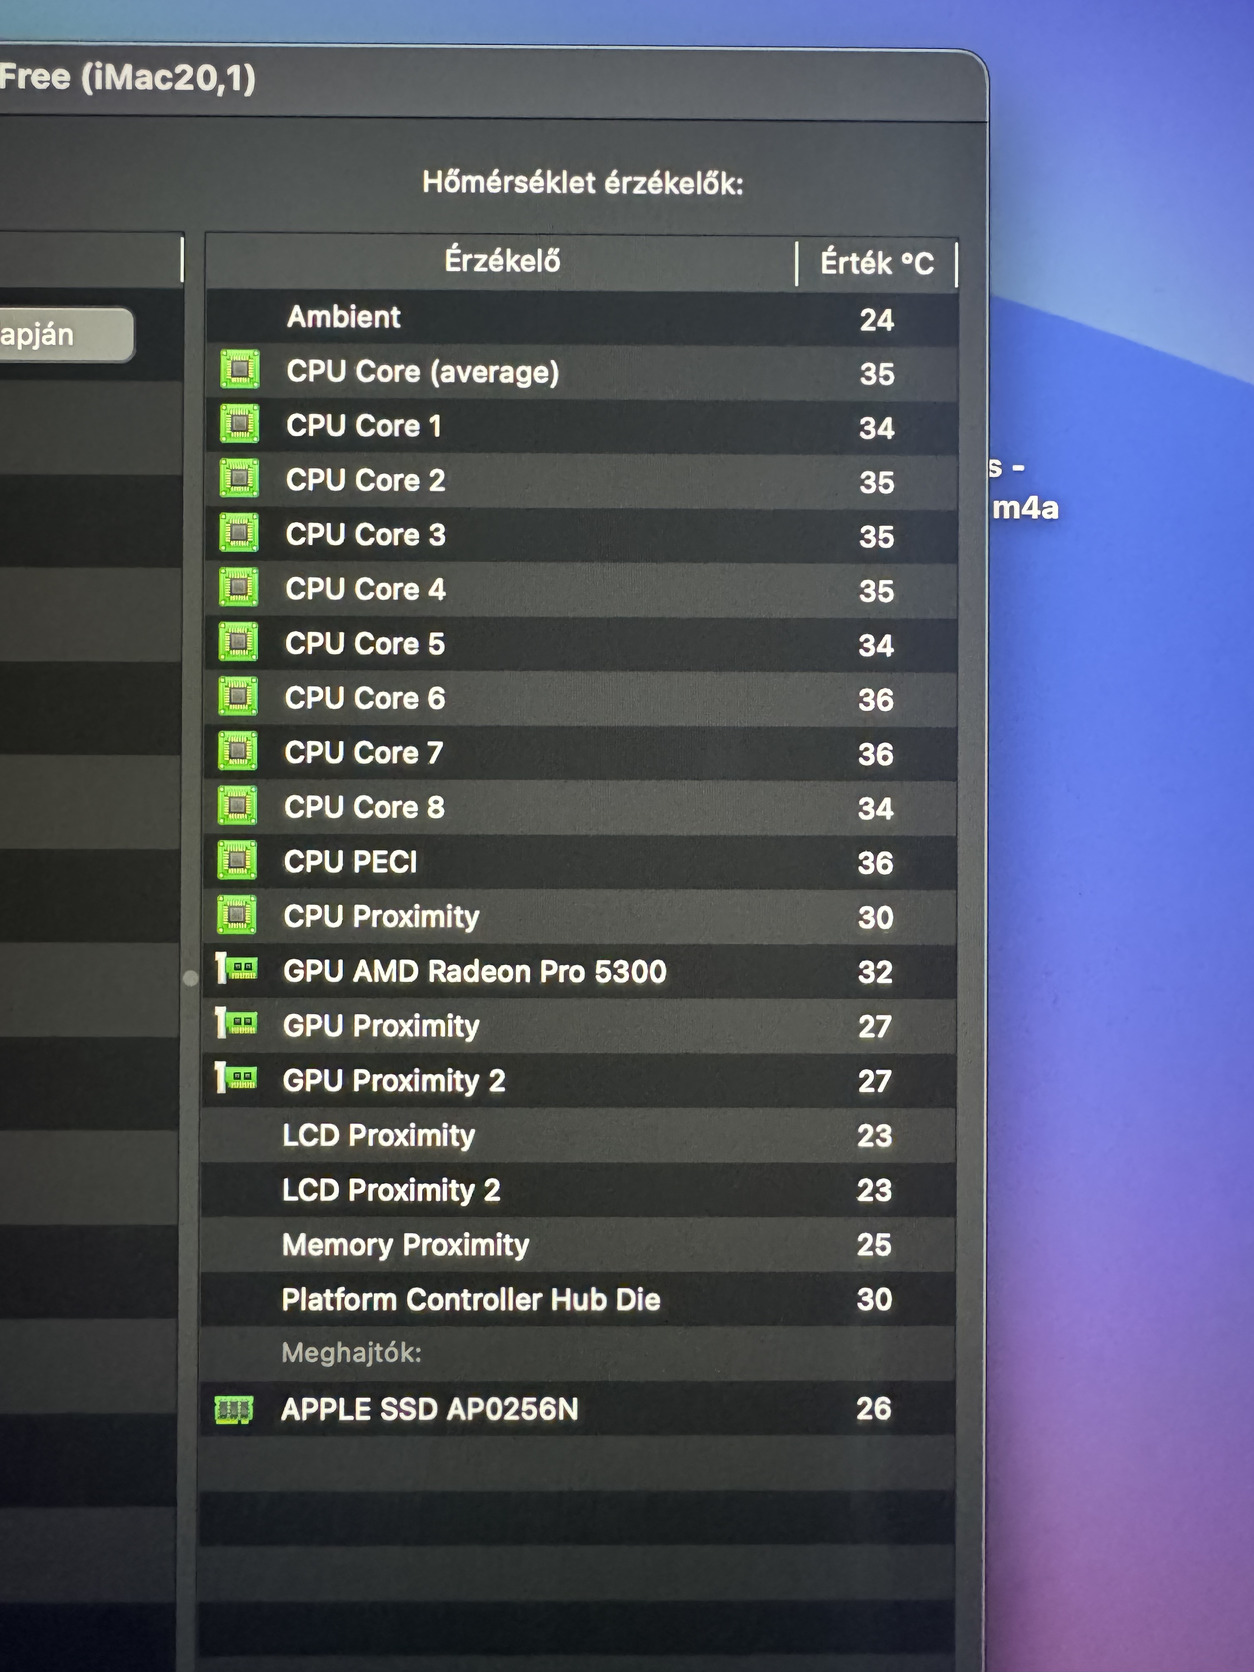
Task: Select the CPU Core 2 label
Action: [365, 480]
